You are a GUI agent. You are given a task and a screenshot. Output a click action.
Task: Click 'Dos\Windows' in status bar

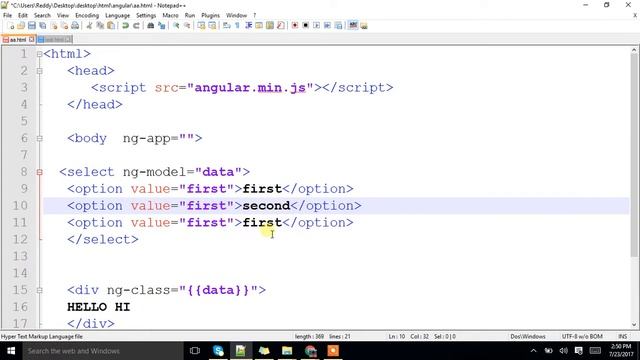tap(528, 336)
